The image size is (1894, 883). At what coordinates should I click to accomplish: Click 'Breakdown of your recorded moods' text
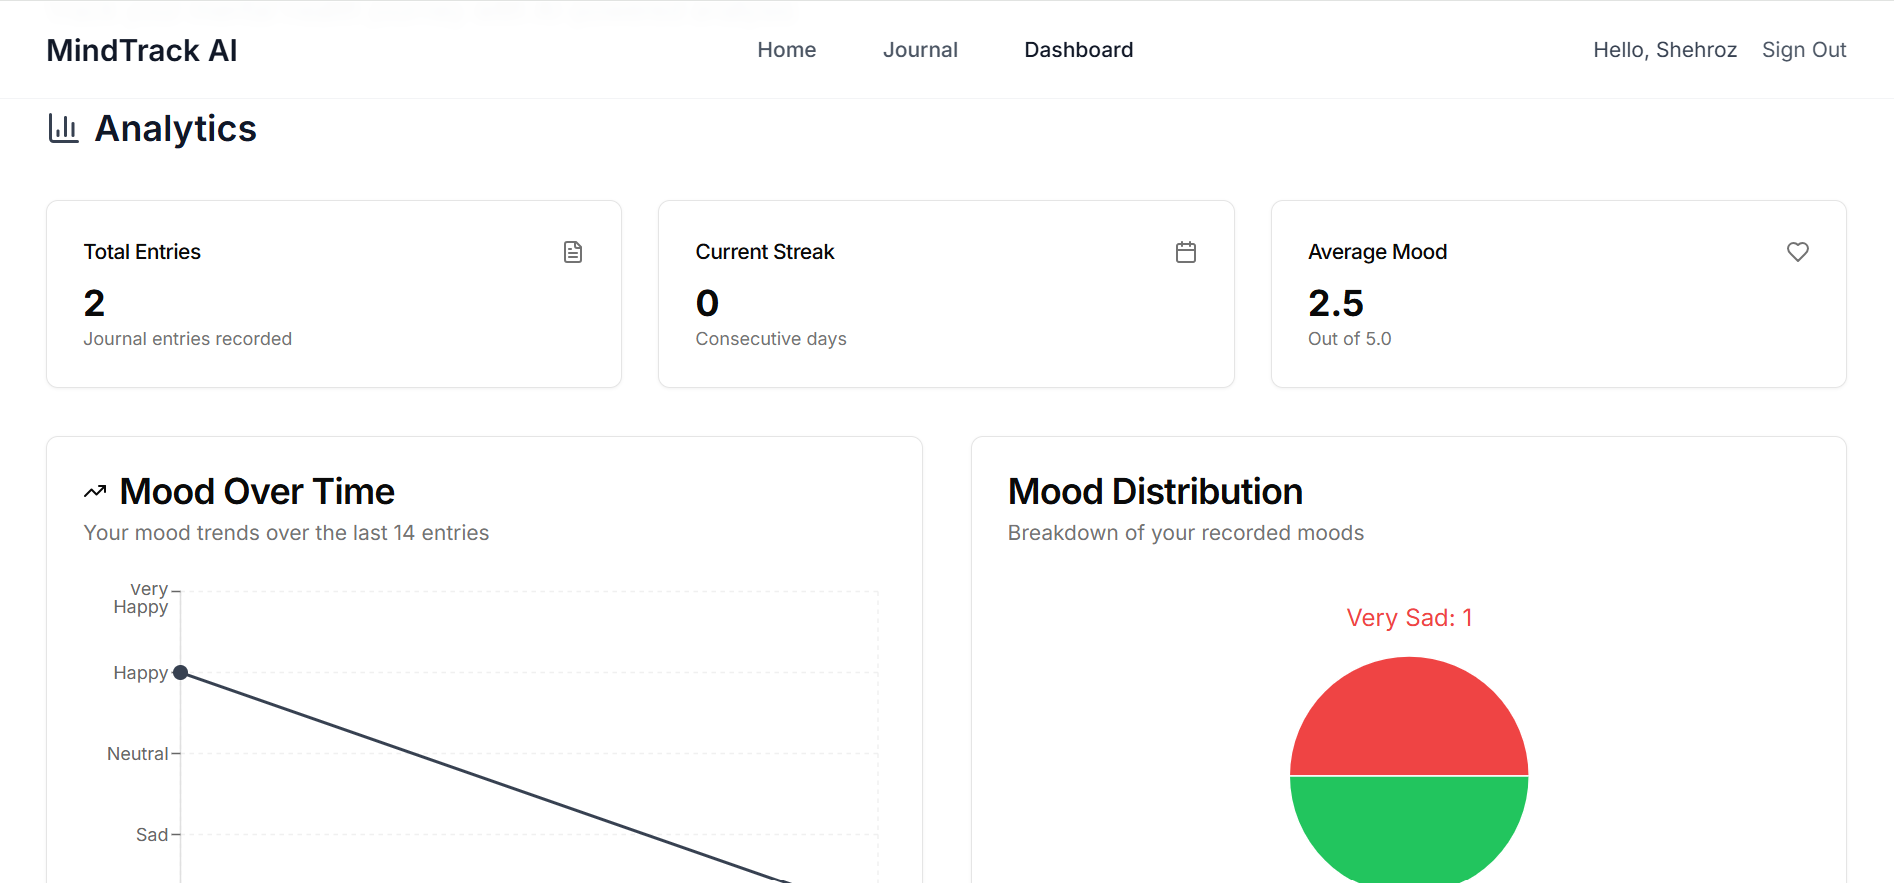(x=1186, y=533)
